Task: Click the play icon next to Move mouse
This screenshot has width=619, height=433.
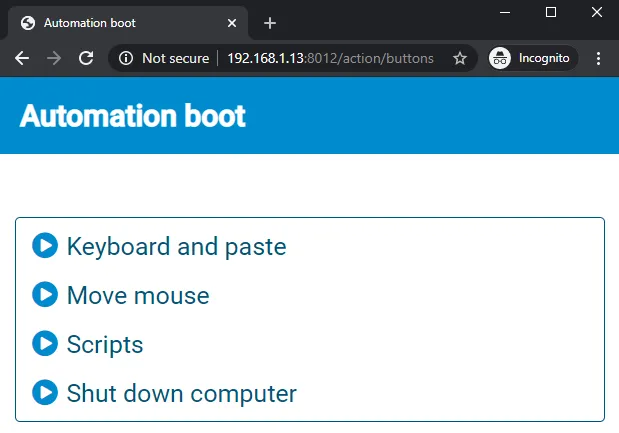Action: click(45, 295)
